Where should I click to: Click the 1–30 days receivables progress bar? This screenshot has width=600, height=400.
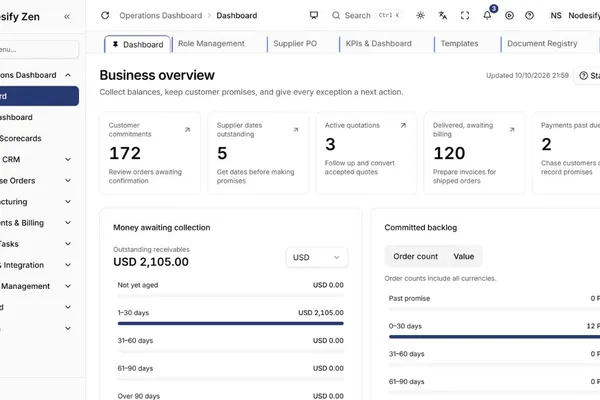pyautogui.click(x=230, y=323)
